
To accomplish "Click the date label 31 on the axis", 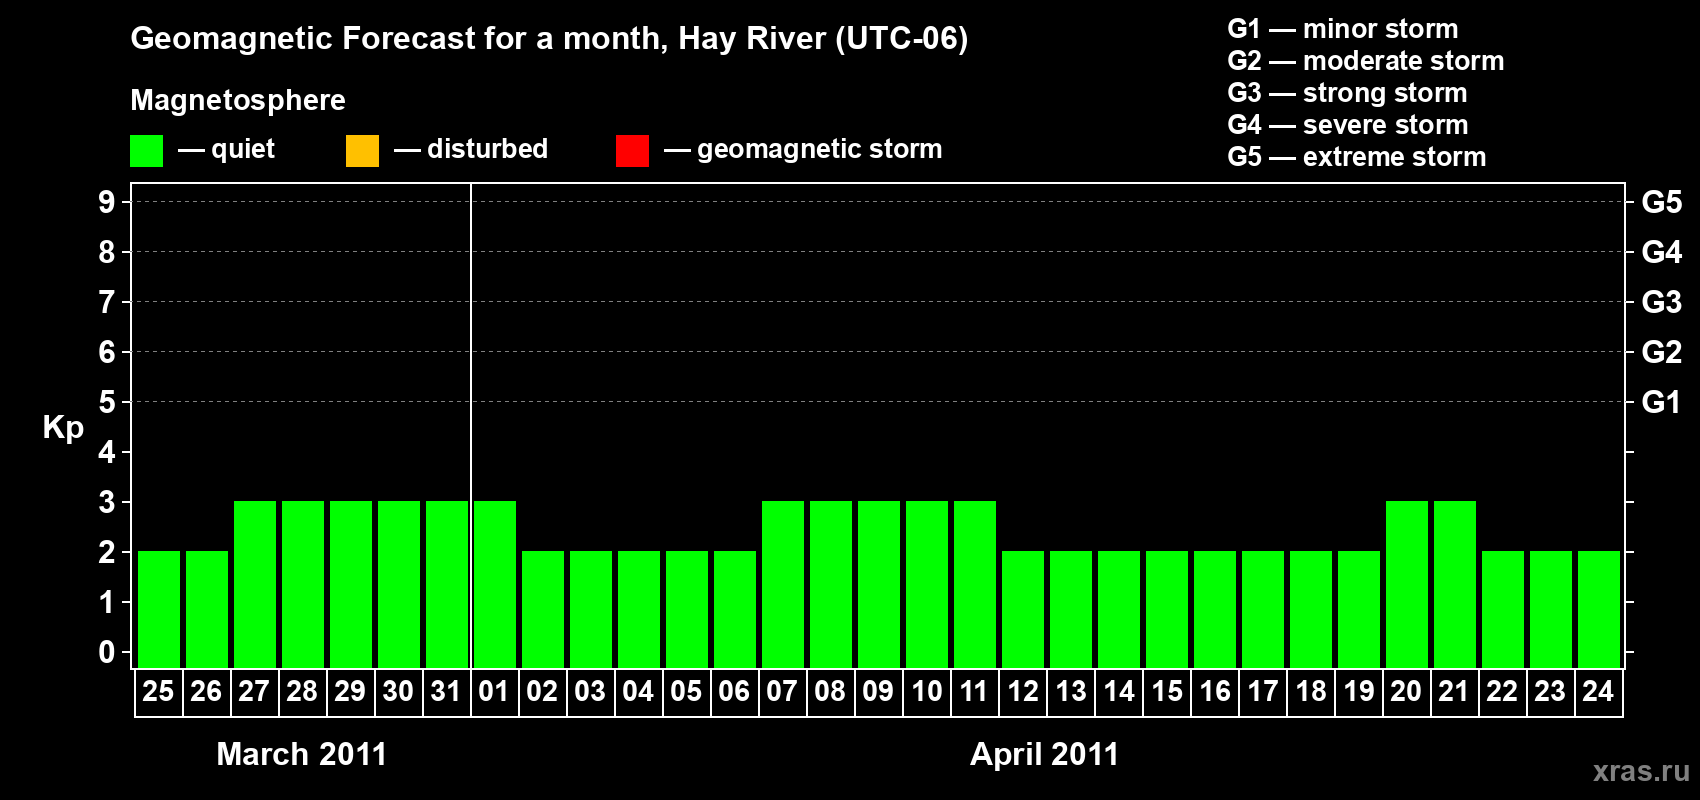I will point(446,691).
